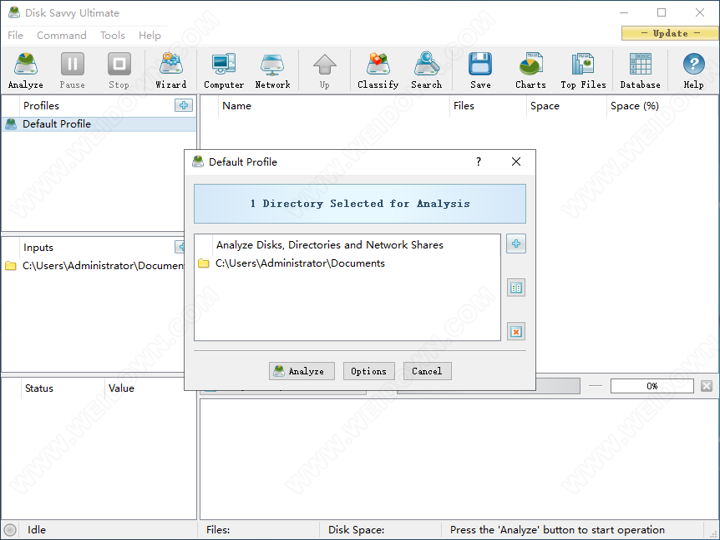This screenshot has width=720, height=540.
Task: Click the 'Disk Space:' status bar entry
Action: [356, 530]
